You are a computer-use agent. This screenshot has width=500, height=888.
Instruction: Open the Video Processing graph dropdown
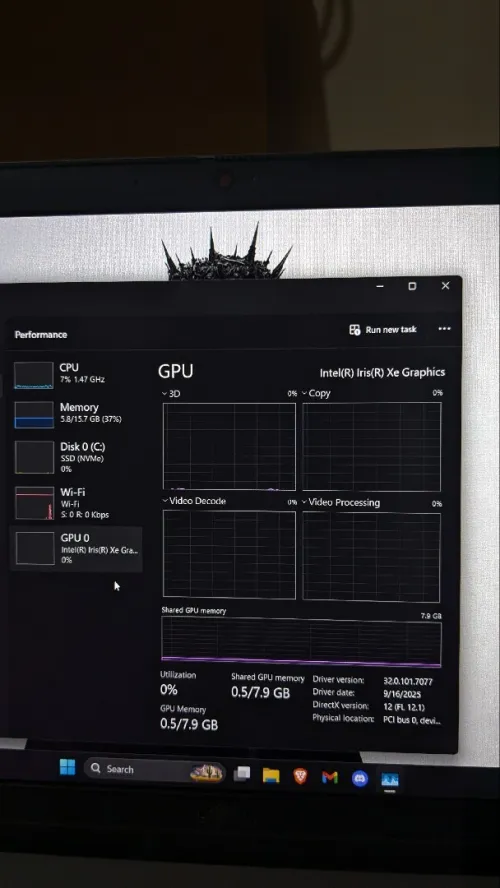(x=340, y=503)
